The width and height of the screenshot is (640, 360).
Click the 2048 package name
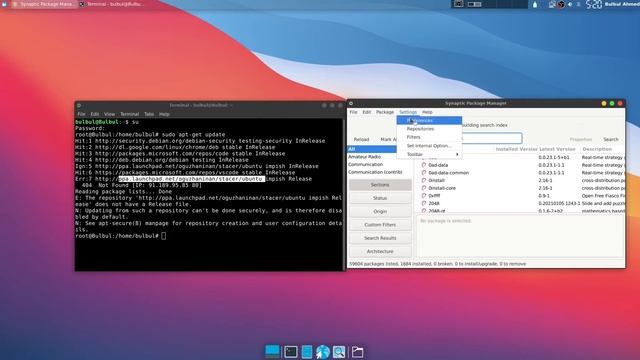[434, 203]
